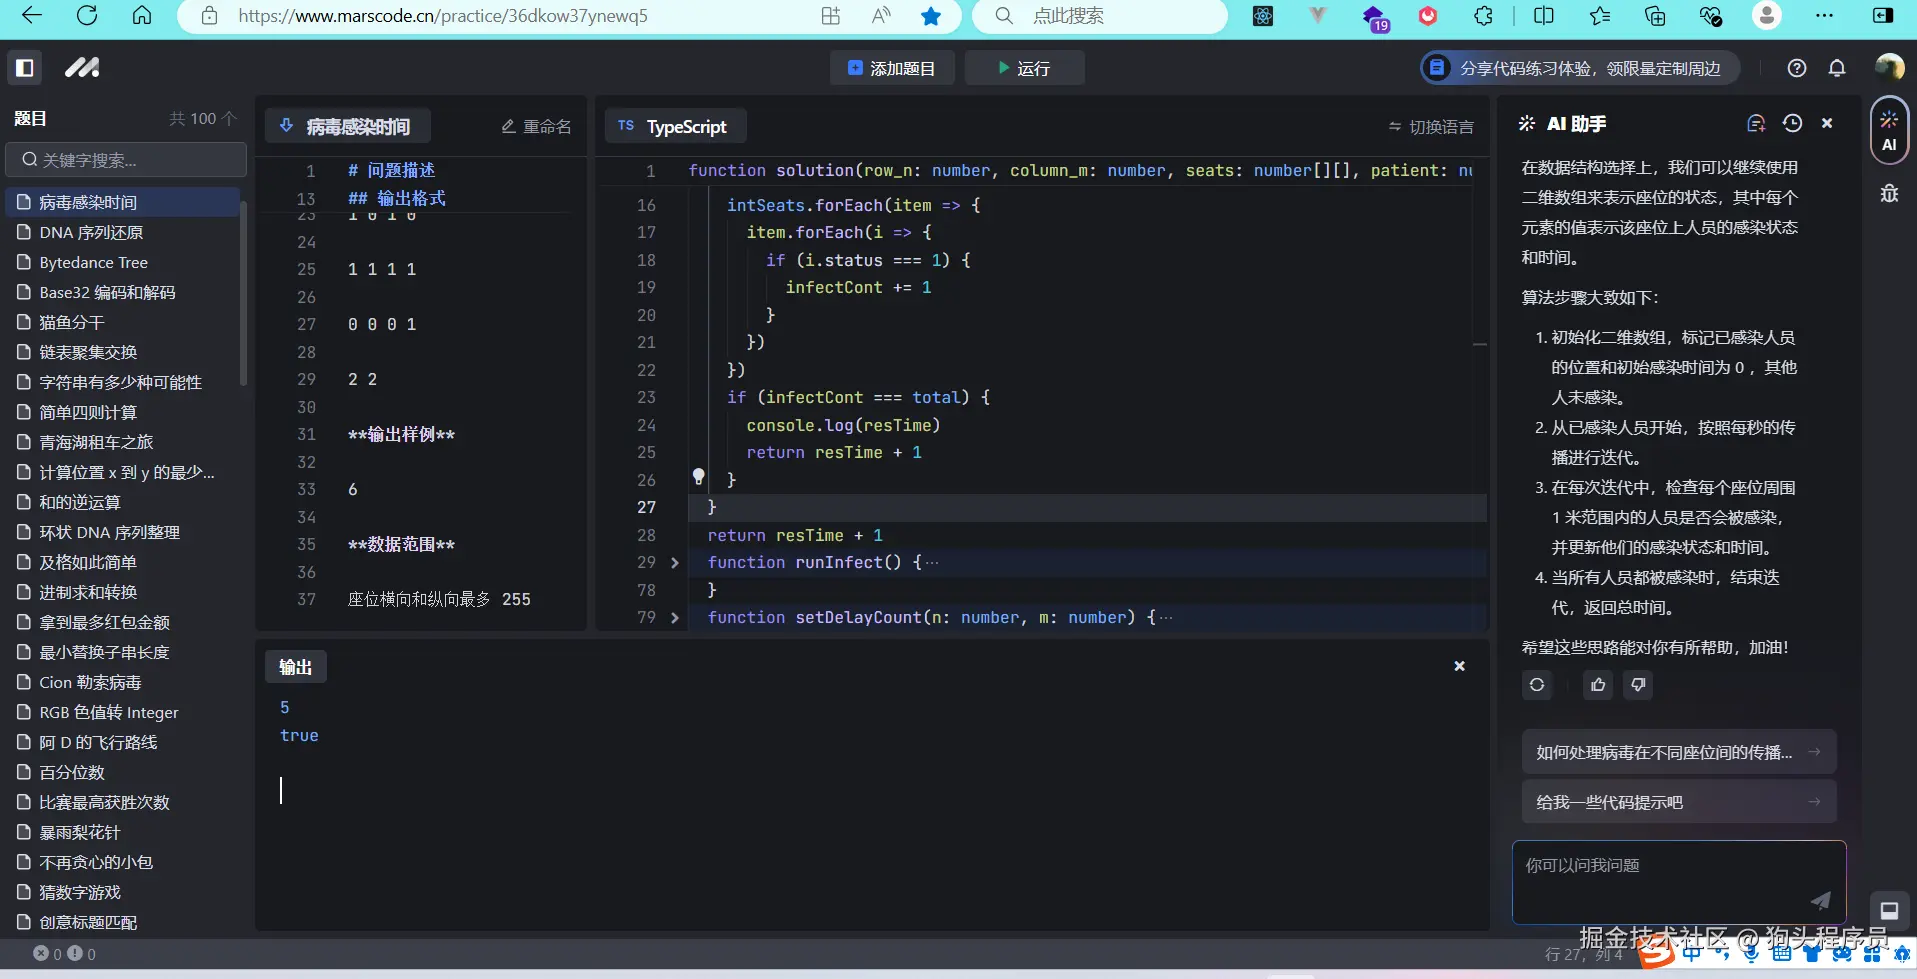Viewport: 1917px width, 979px height.
Task: Start a new AI chat session
Action: pos(1755,123)
